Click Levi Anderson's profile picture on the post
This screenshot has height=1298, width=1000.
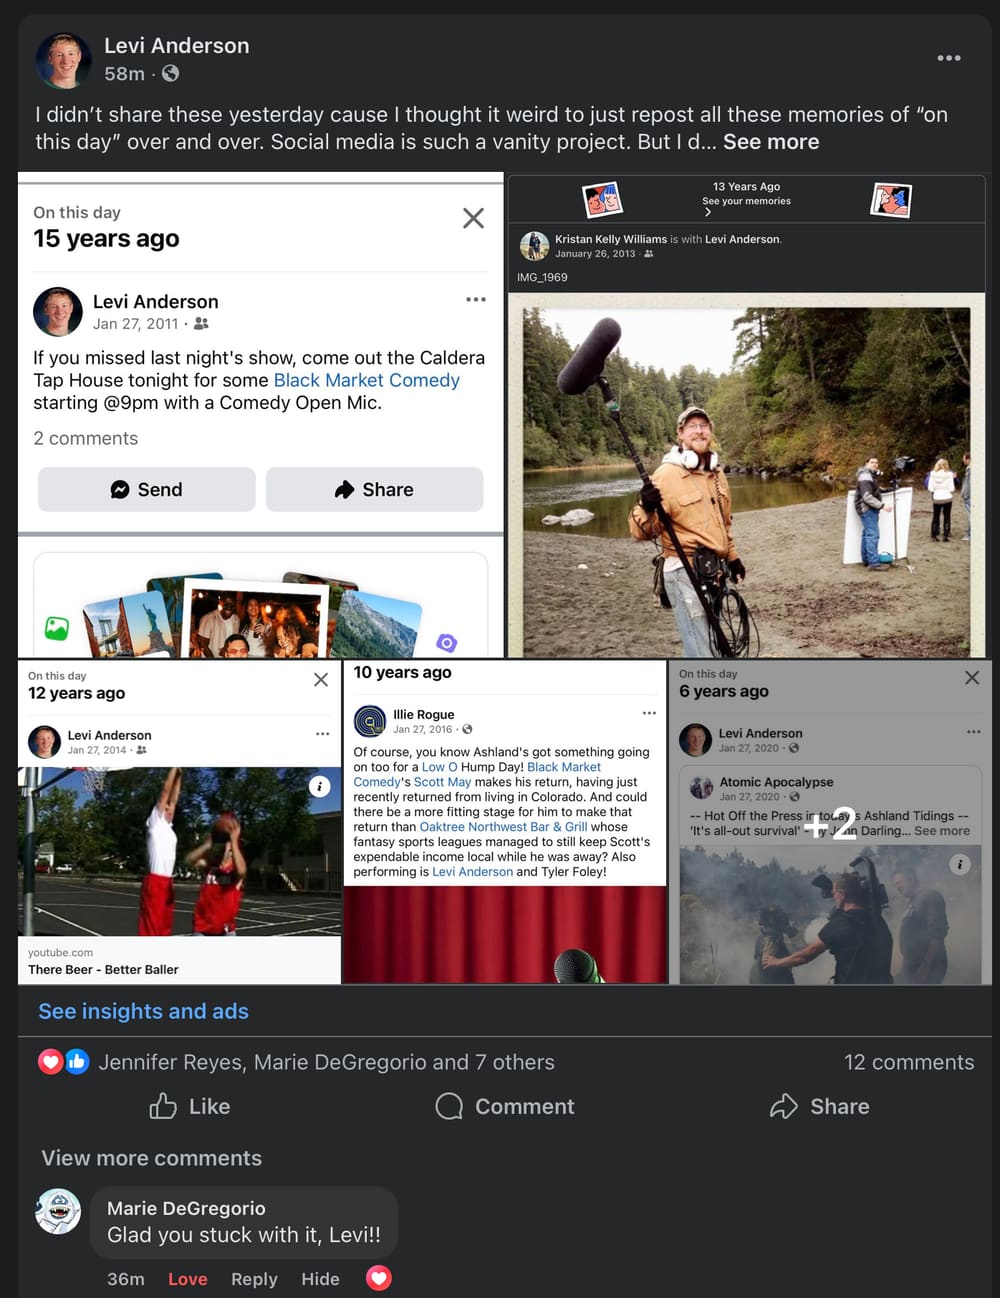[63, 60]
